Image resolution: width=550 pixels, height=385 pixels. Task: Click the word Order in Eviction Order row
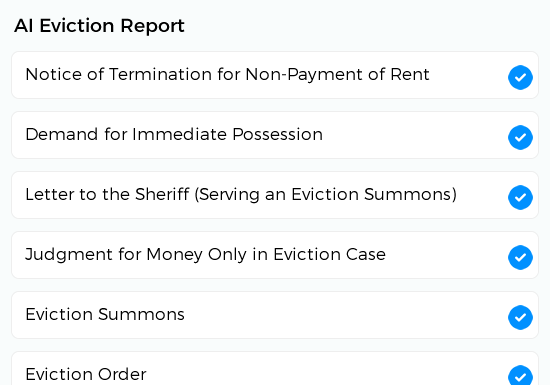pos(122,374)
